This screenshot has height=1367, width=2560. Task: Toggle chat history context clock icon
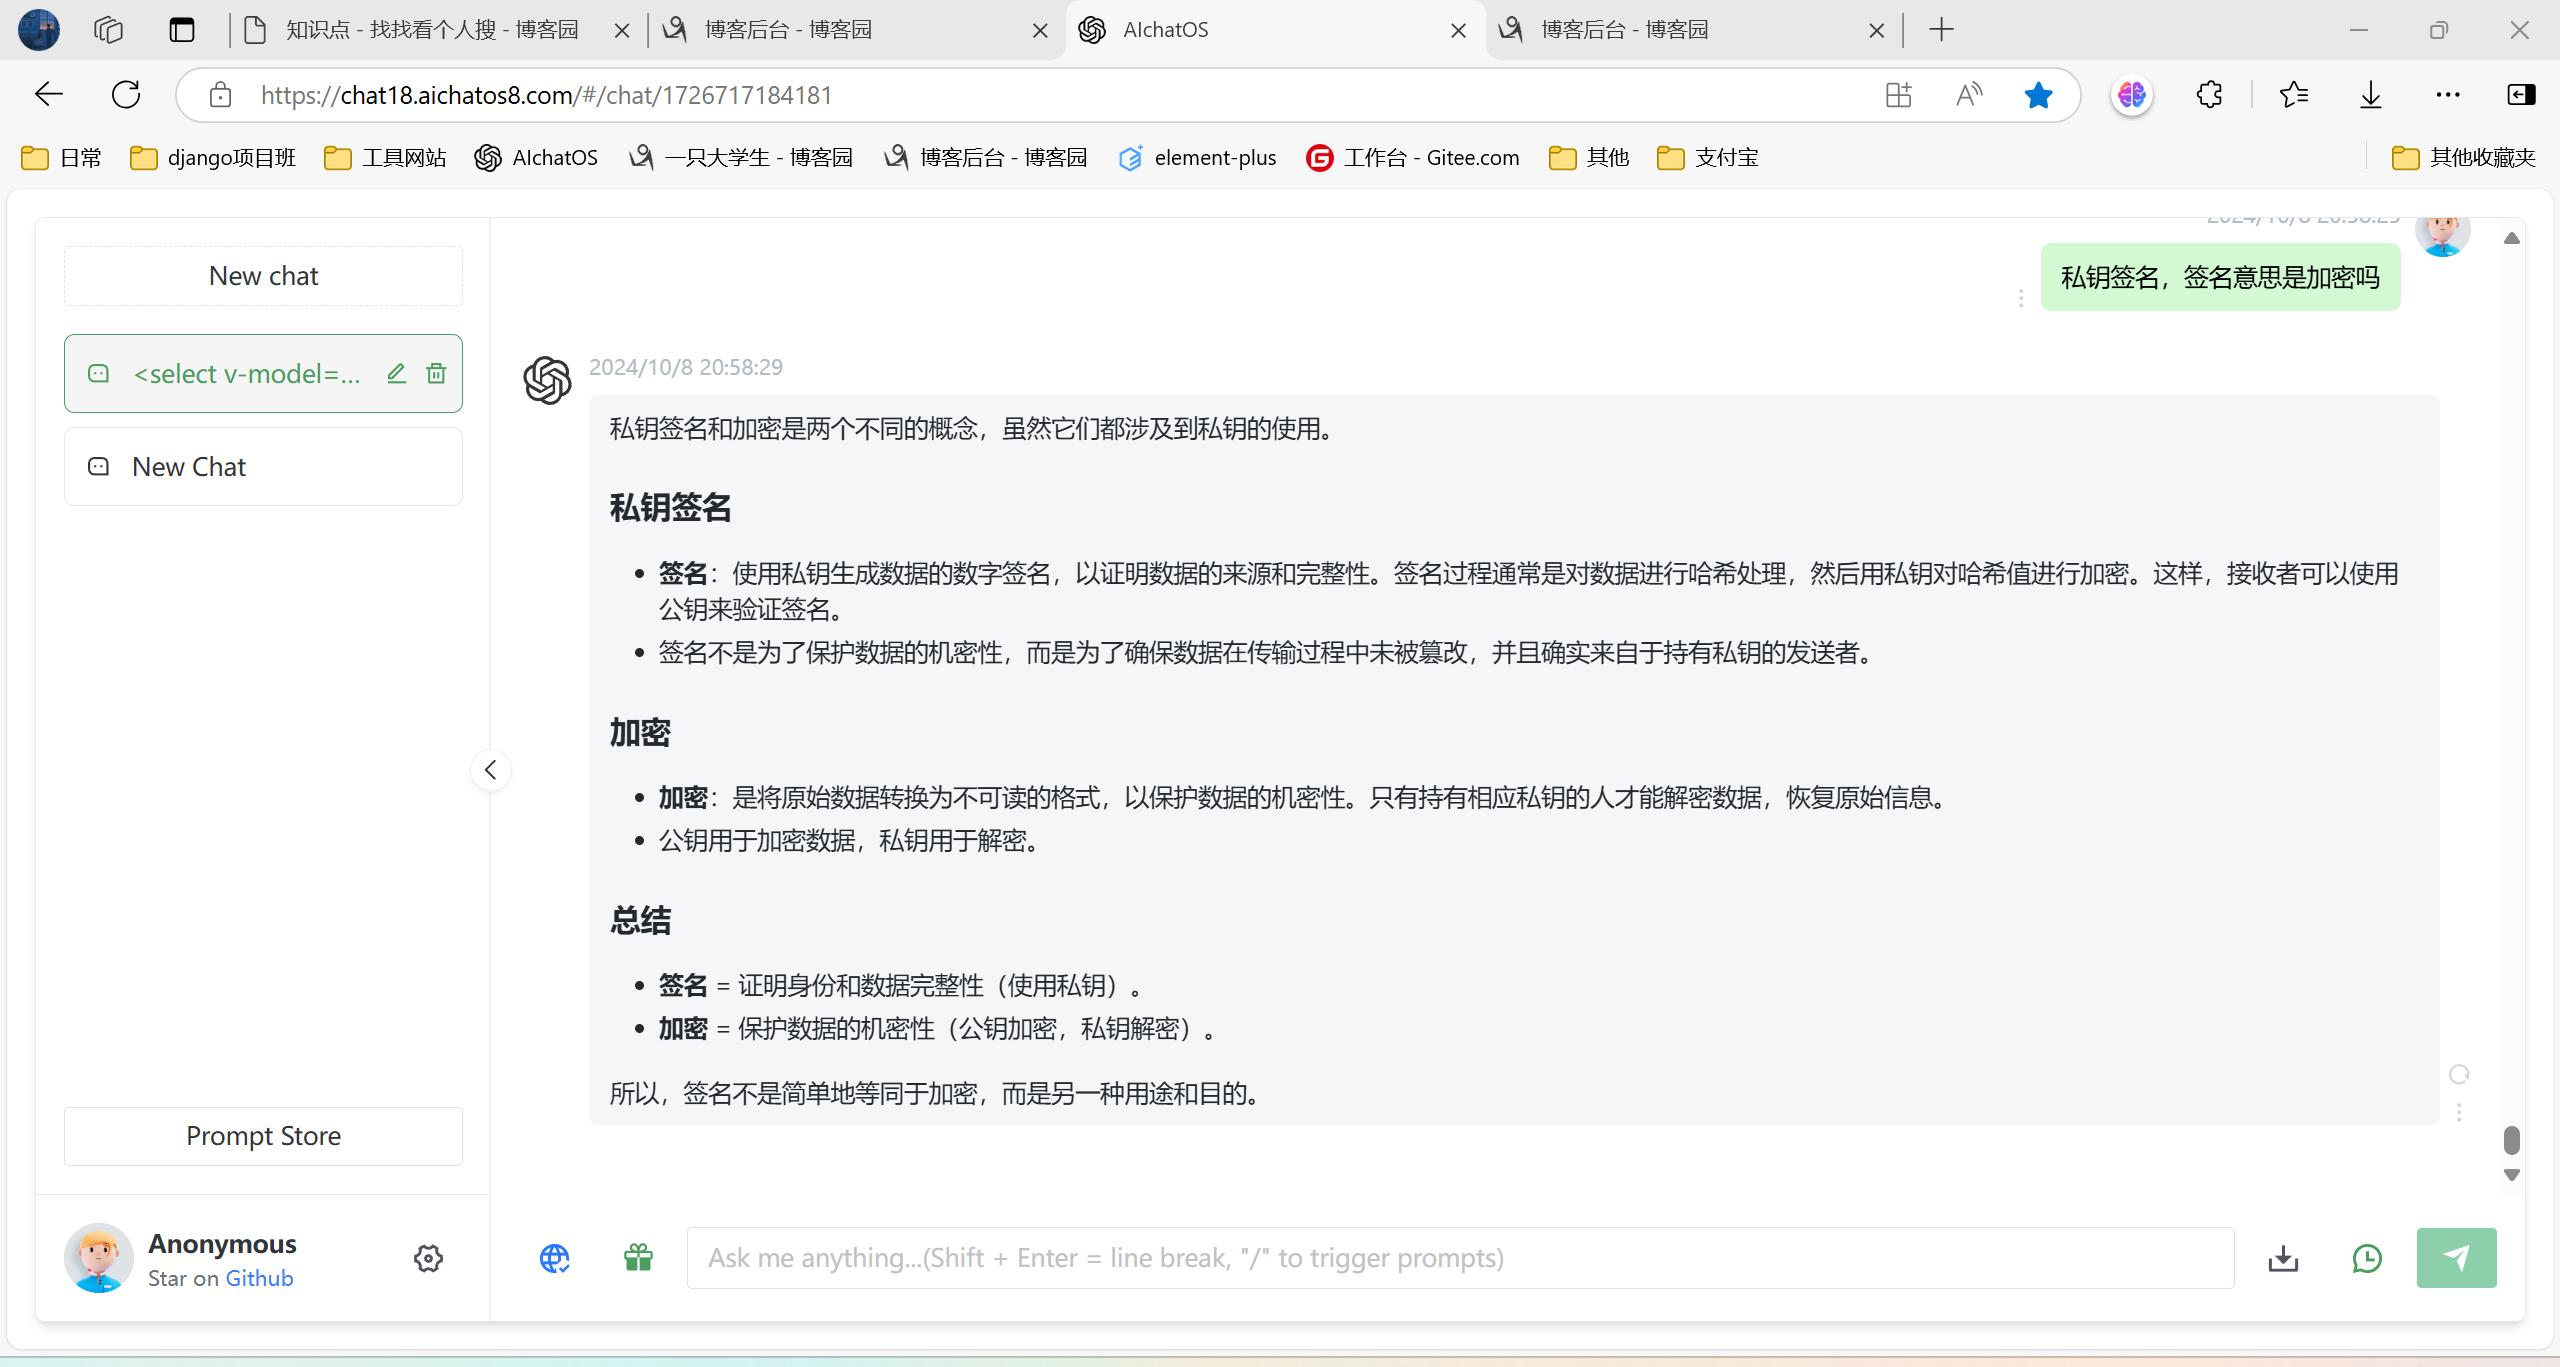tap(2367, 1258)
